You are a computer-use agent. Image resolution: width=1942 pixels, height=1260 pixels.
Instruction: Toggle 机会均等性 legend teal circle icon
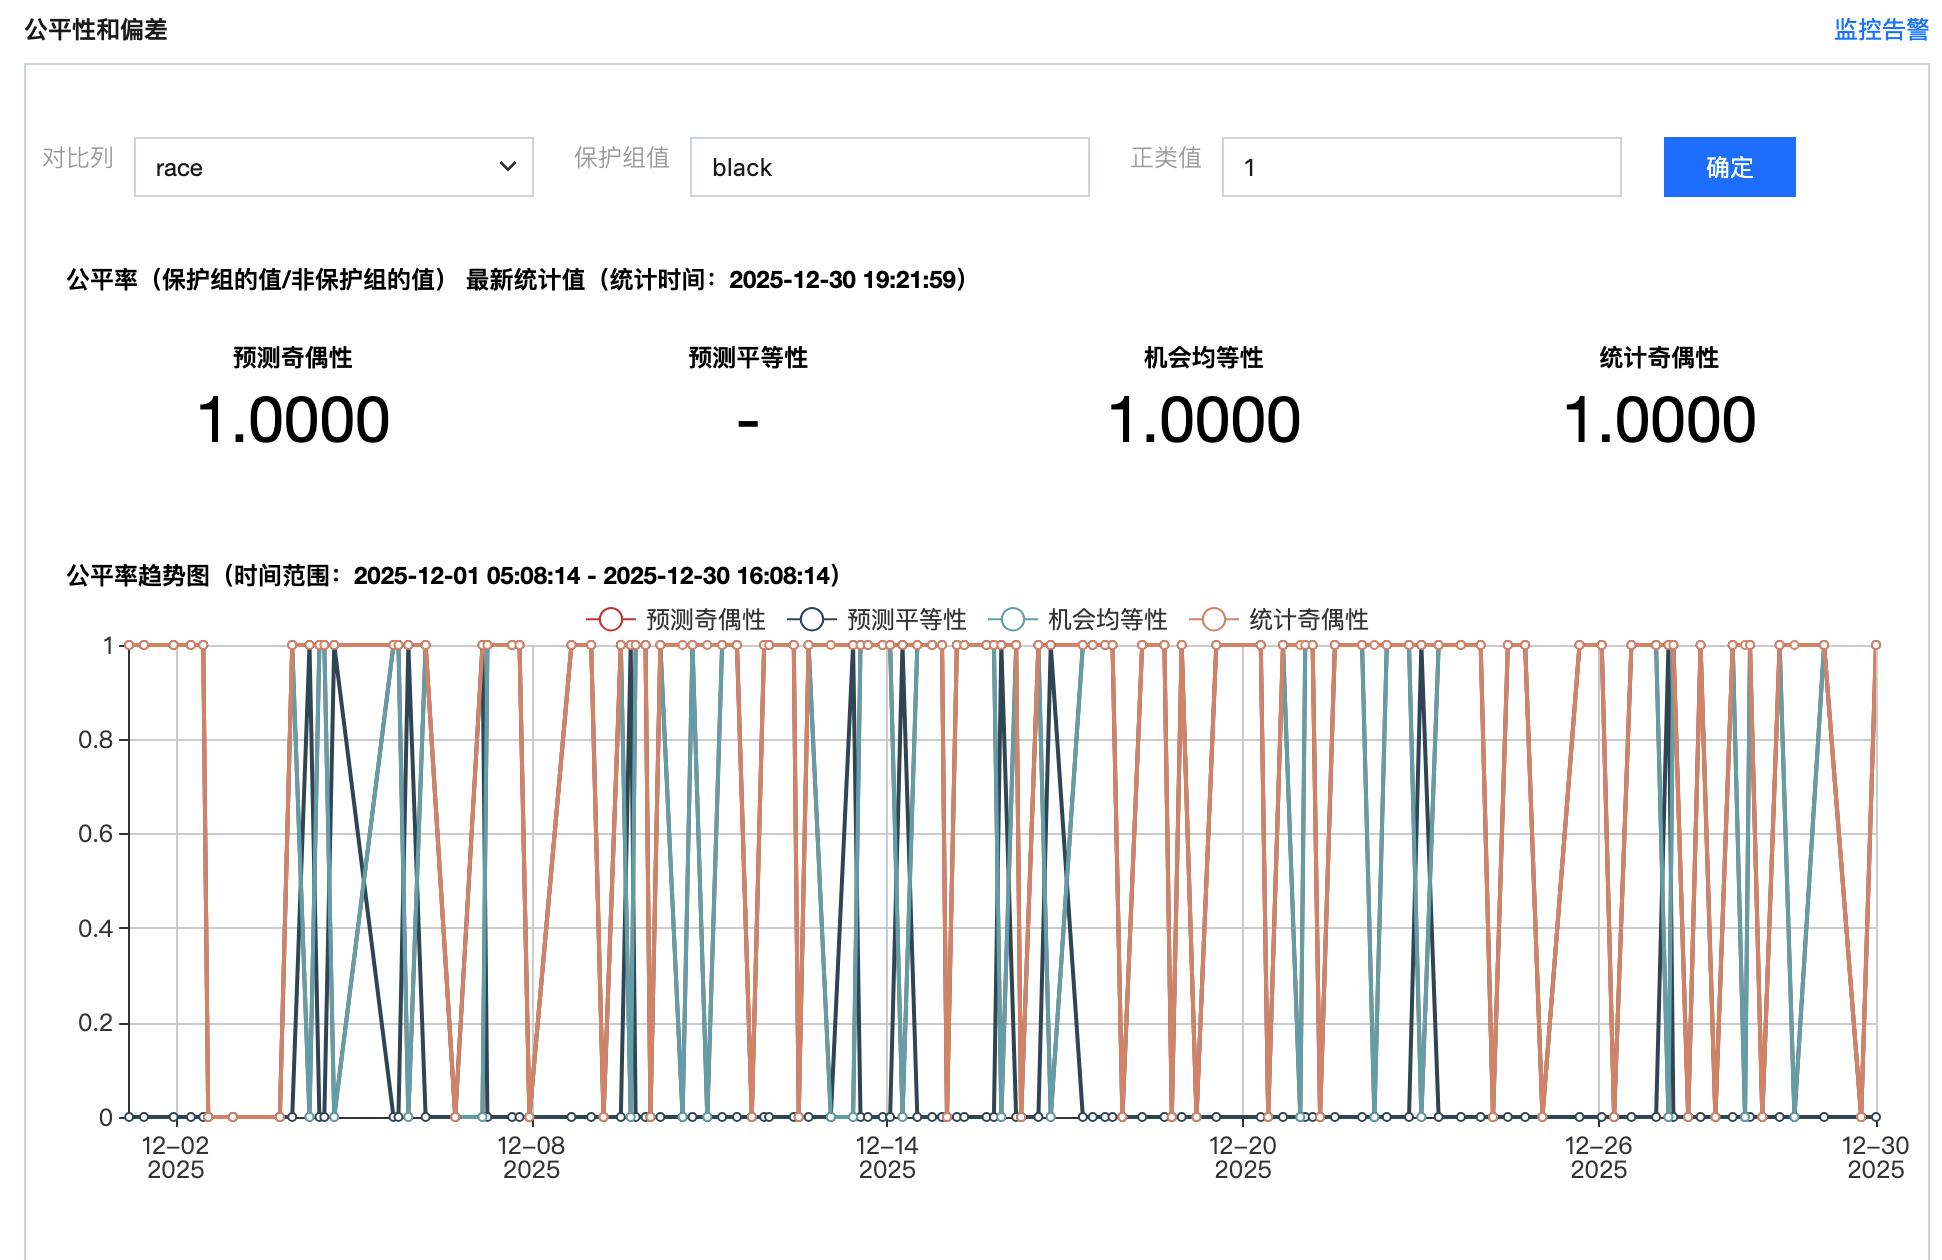point(1013,620)
